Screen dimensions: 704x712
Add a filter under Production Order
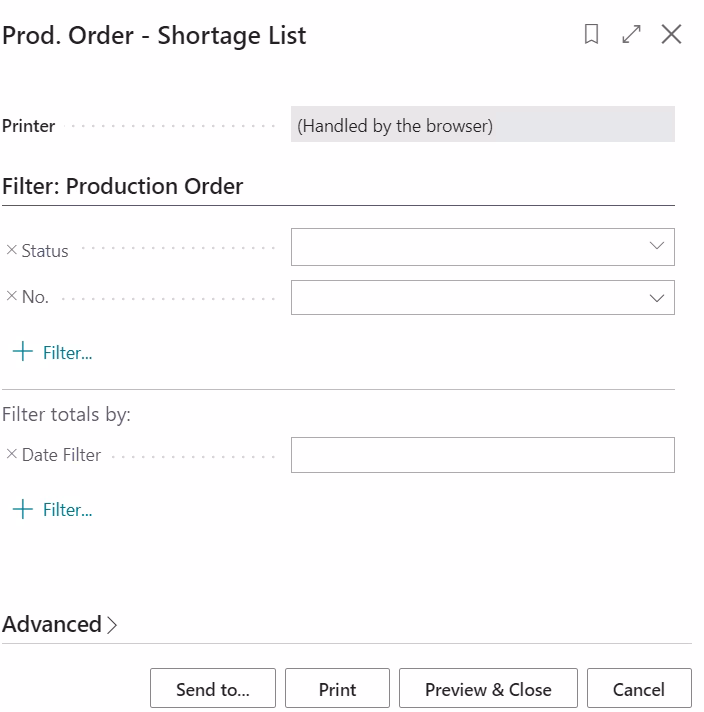click(53, 352)
